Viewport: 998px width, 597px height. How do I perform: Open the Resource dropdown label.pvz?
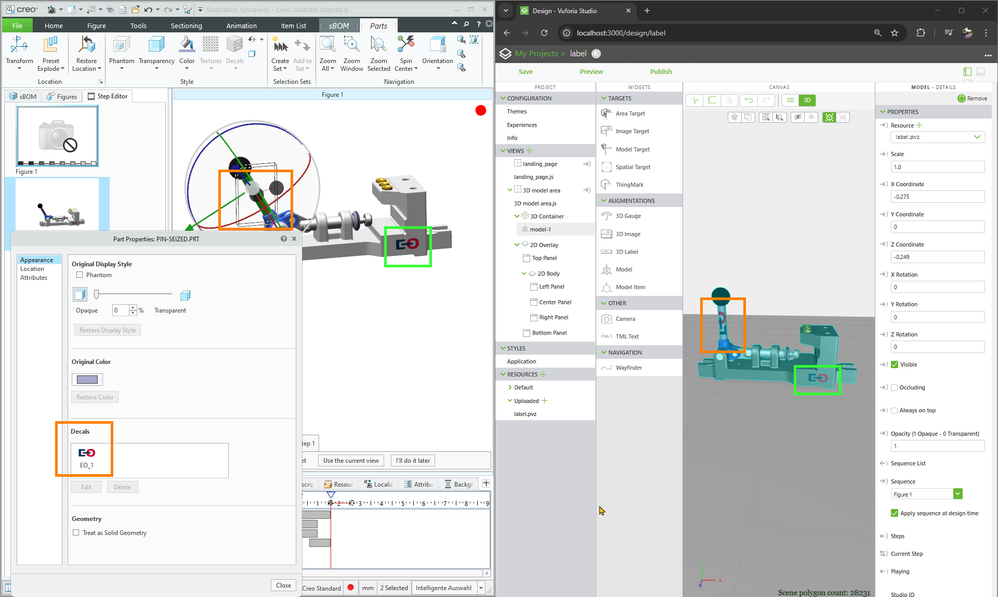936,137
